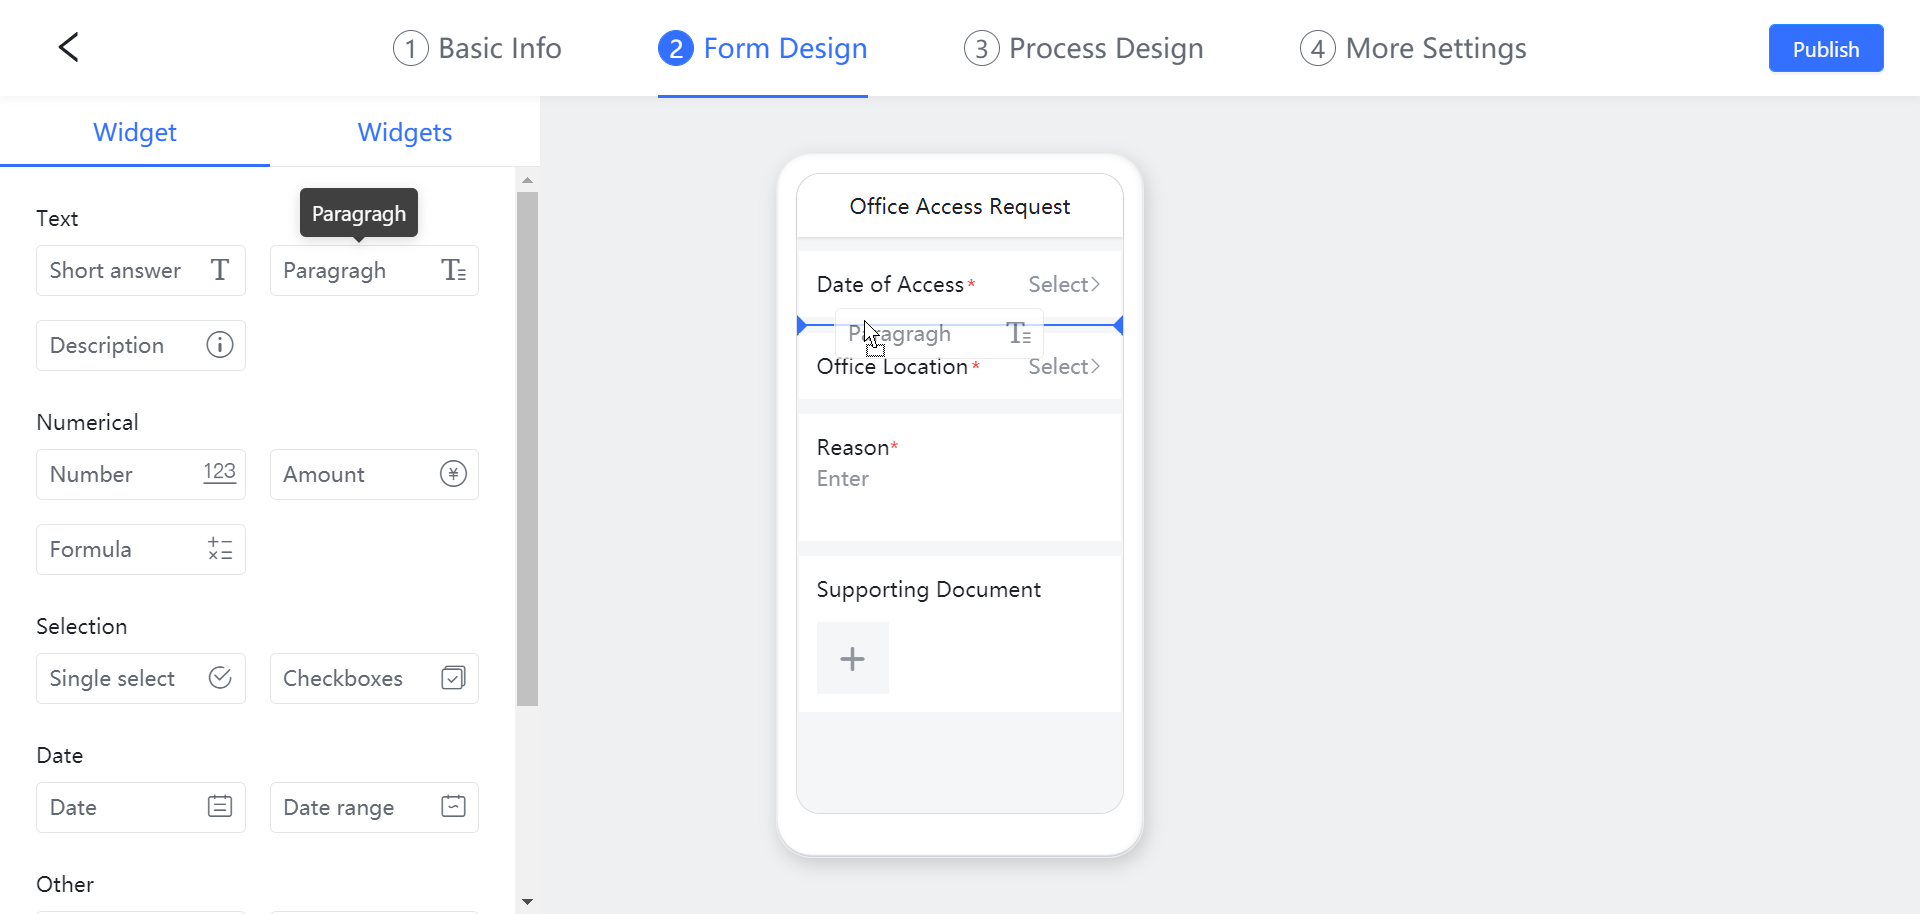Select the Short answer text widget icon
The height and width of the screenshot is (914, 1920).
219,269
